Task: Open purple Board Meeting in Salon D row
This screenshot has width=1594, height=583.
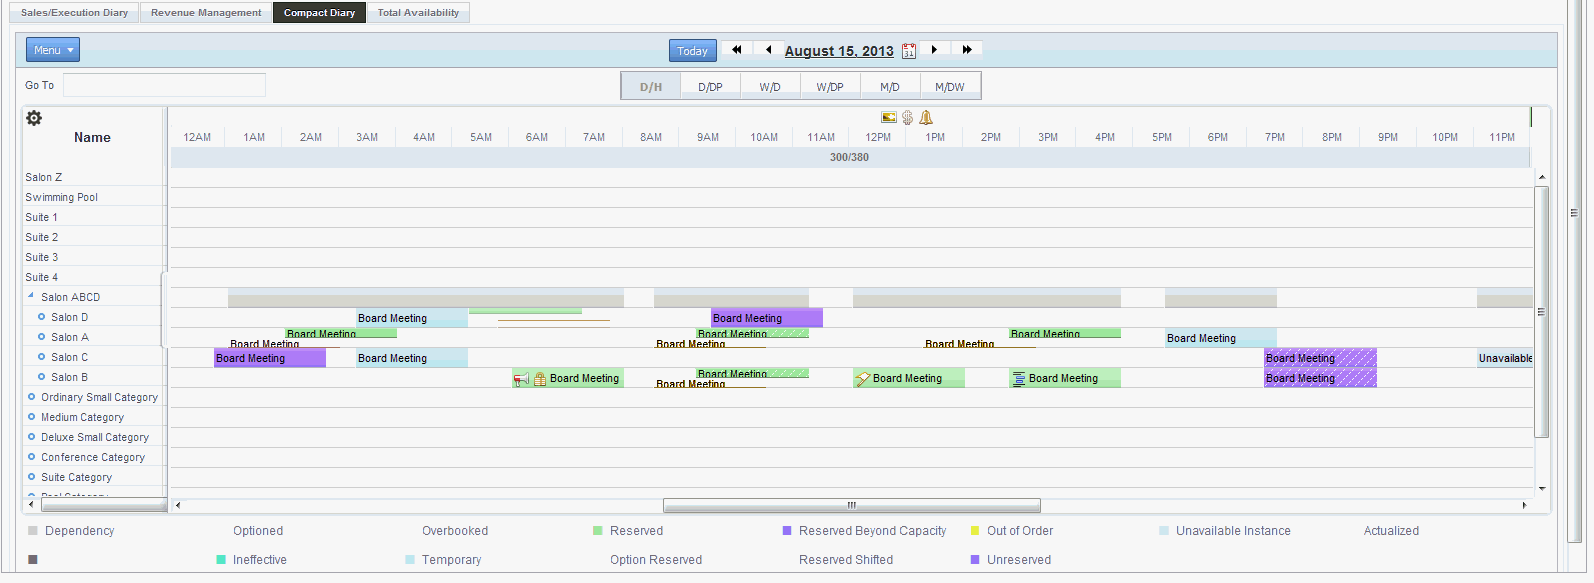Action: point(767,318)
